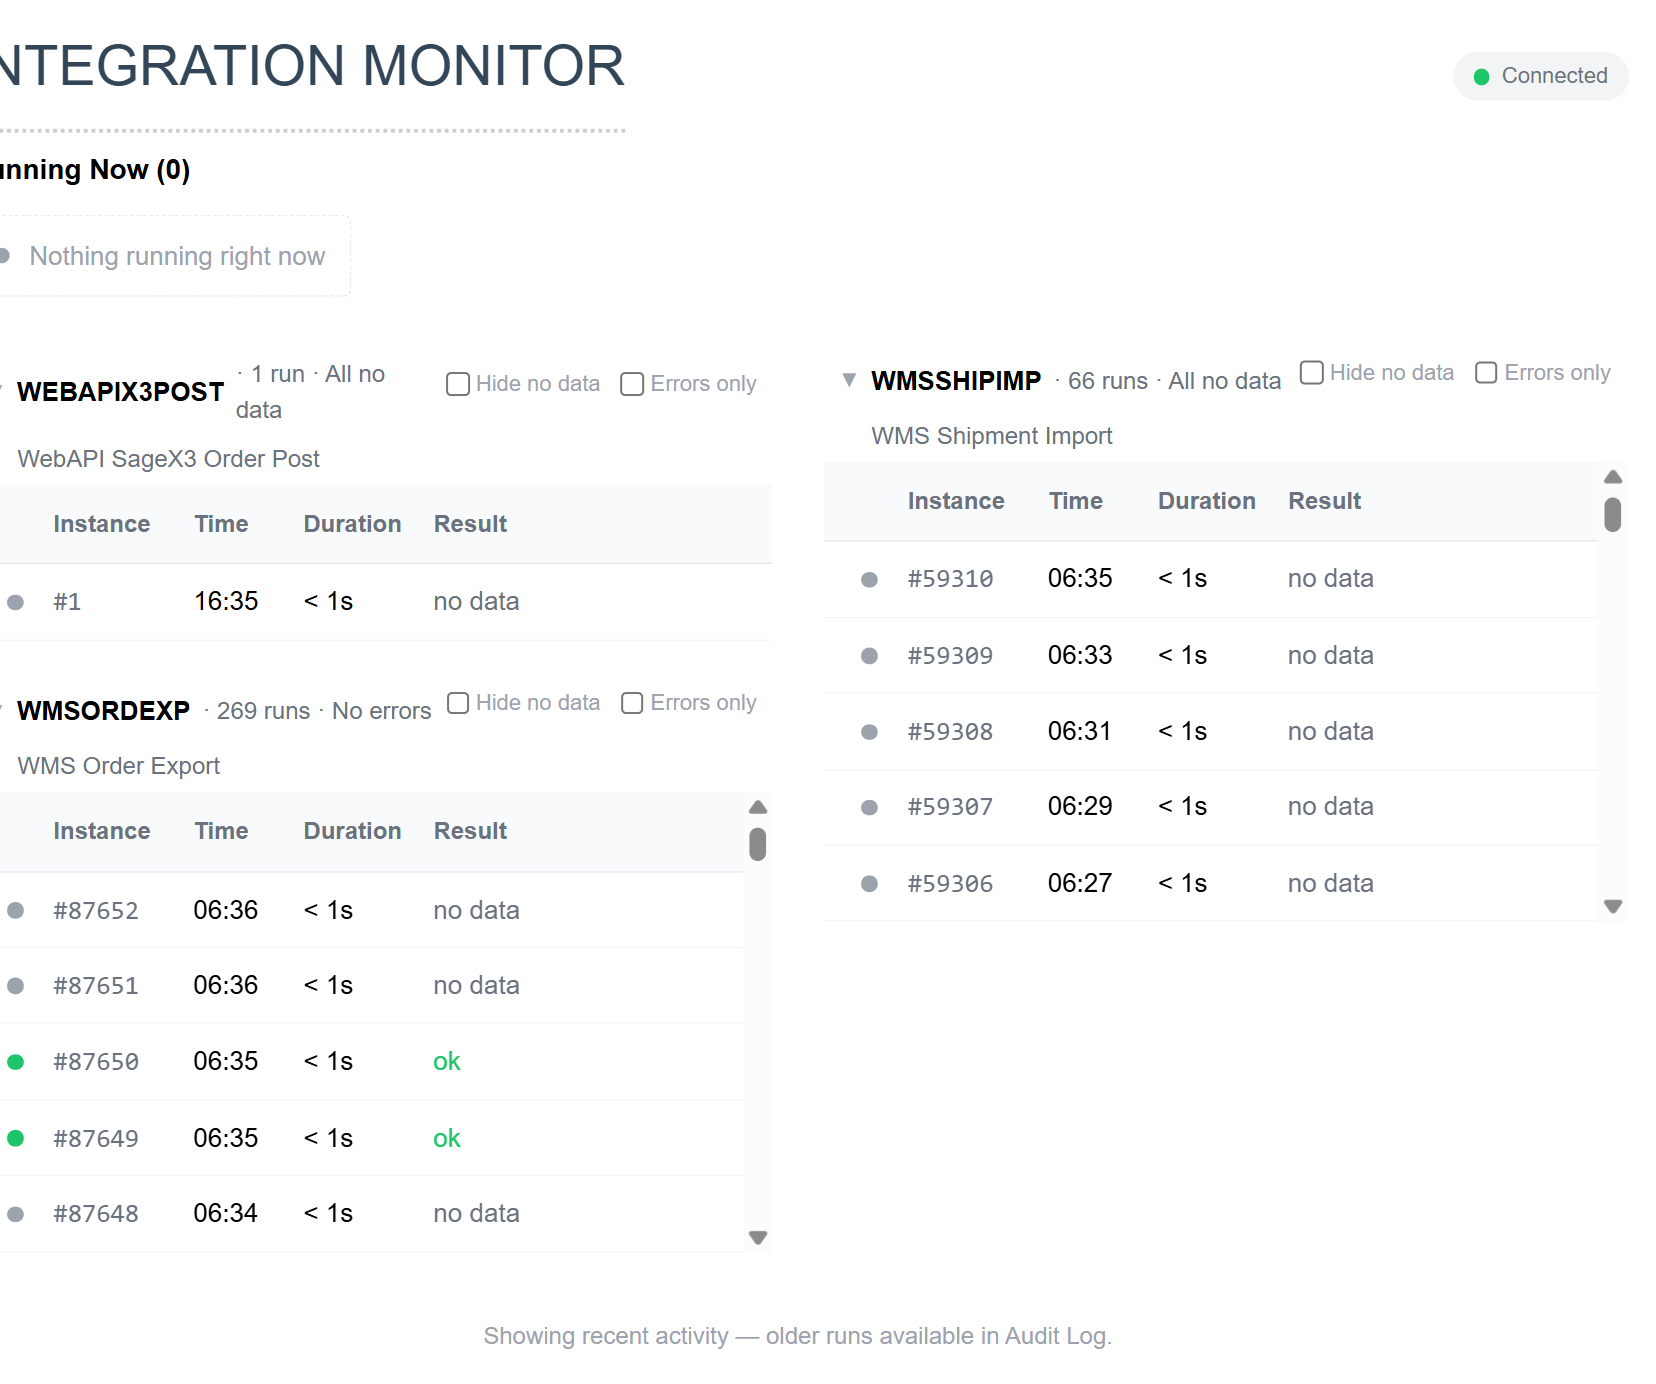Click grey status dot of #59310
The width and height of the screenshot is (1656, 1384).
click(x=870, y=580)
